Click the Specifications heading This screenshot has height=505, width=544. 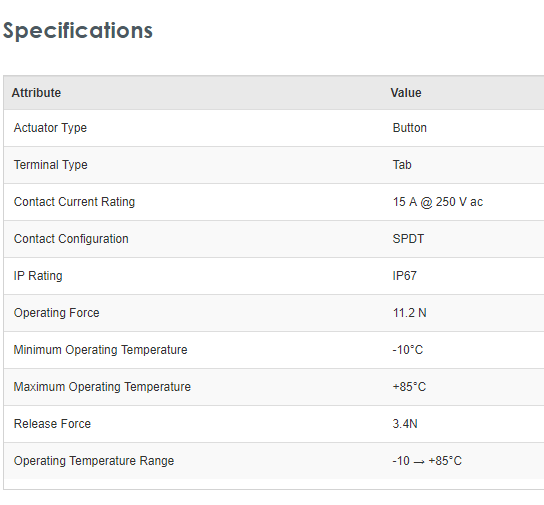(x=78, y=31)
